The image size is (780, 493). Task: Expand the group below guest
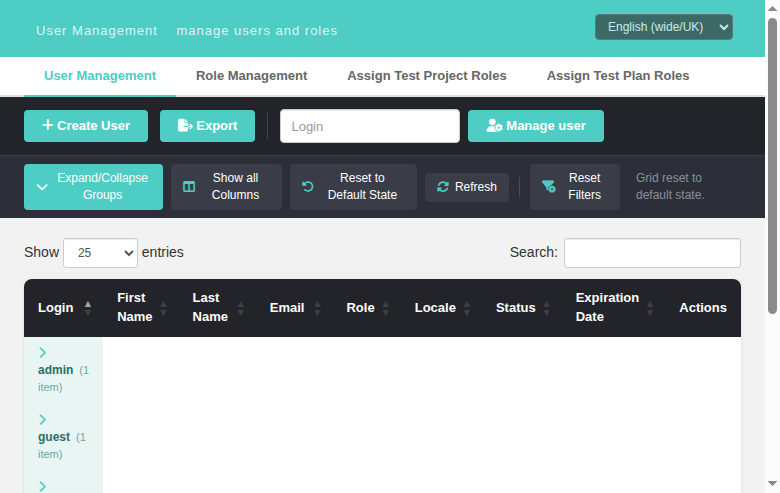pyautogui.click(x=42, y=487)
